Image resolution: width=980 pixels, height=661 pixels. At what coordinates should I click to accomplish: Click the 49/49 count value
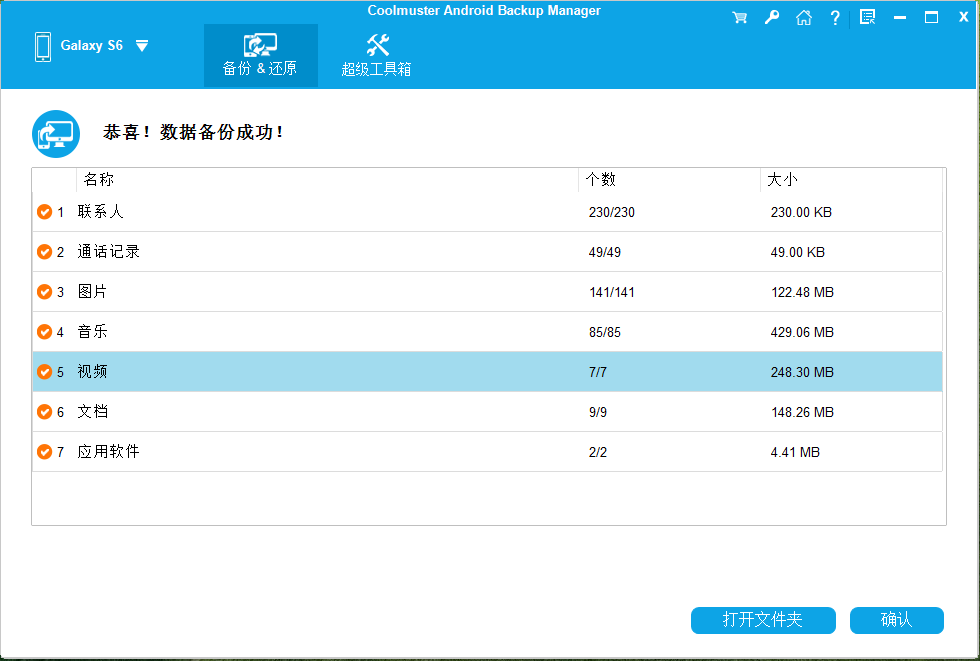point(605,252)
